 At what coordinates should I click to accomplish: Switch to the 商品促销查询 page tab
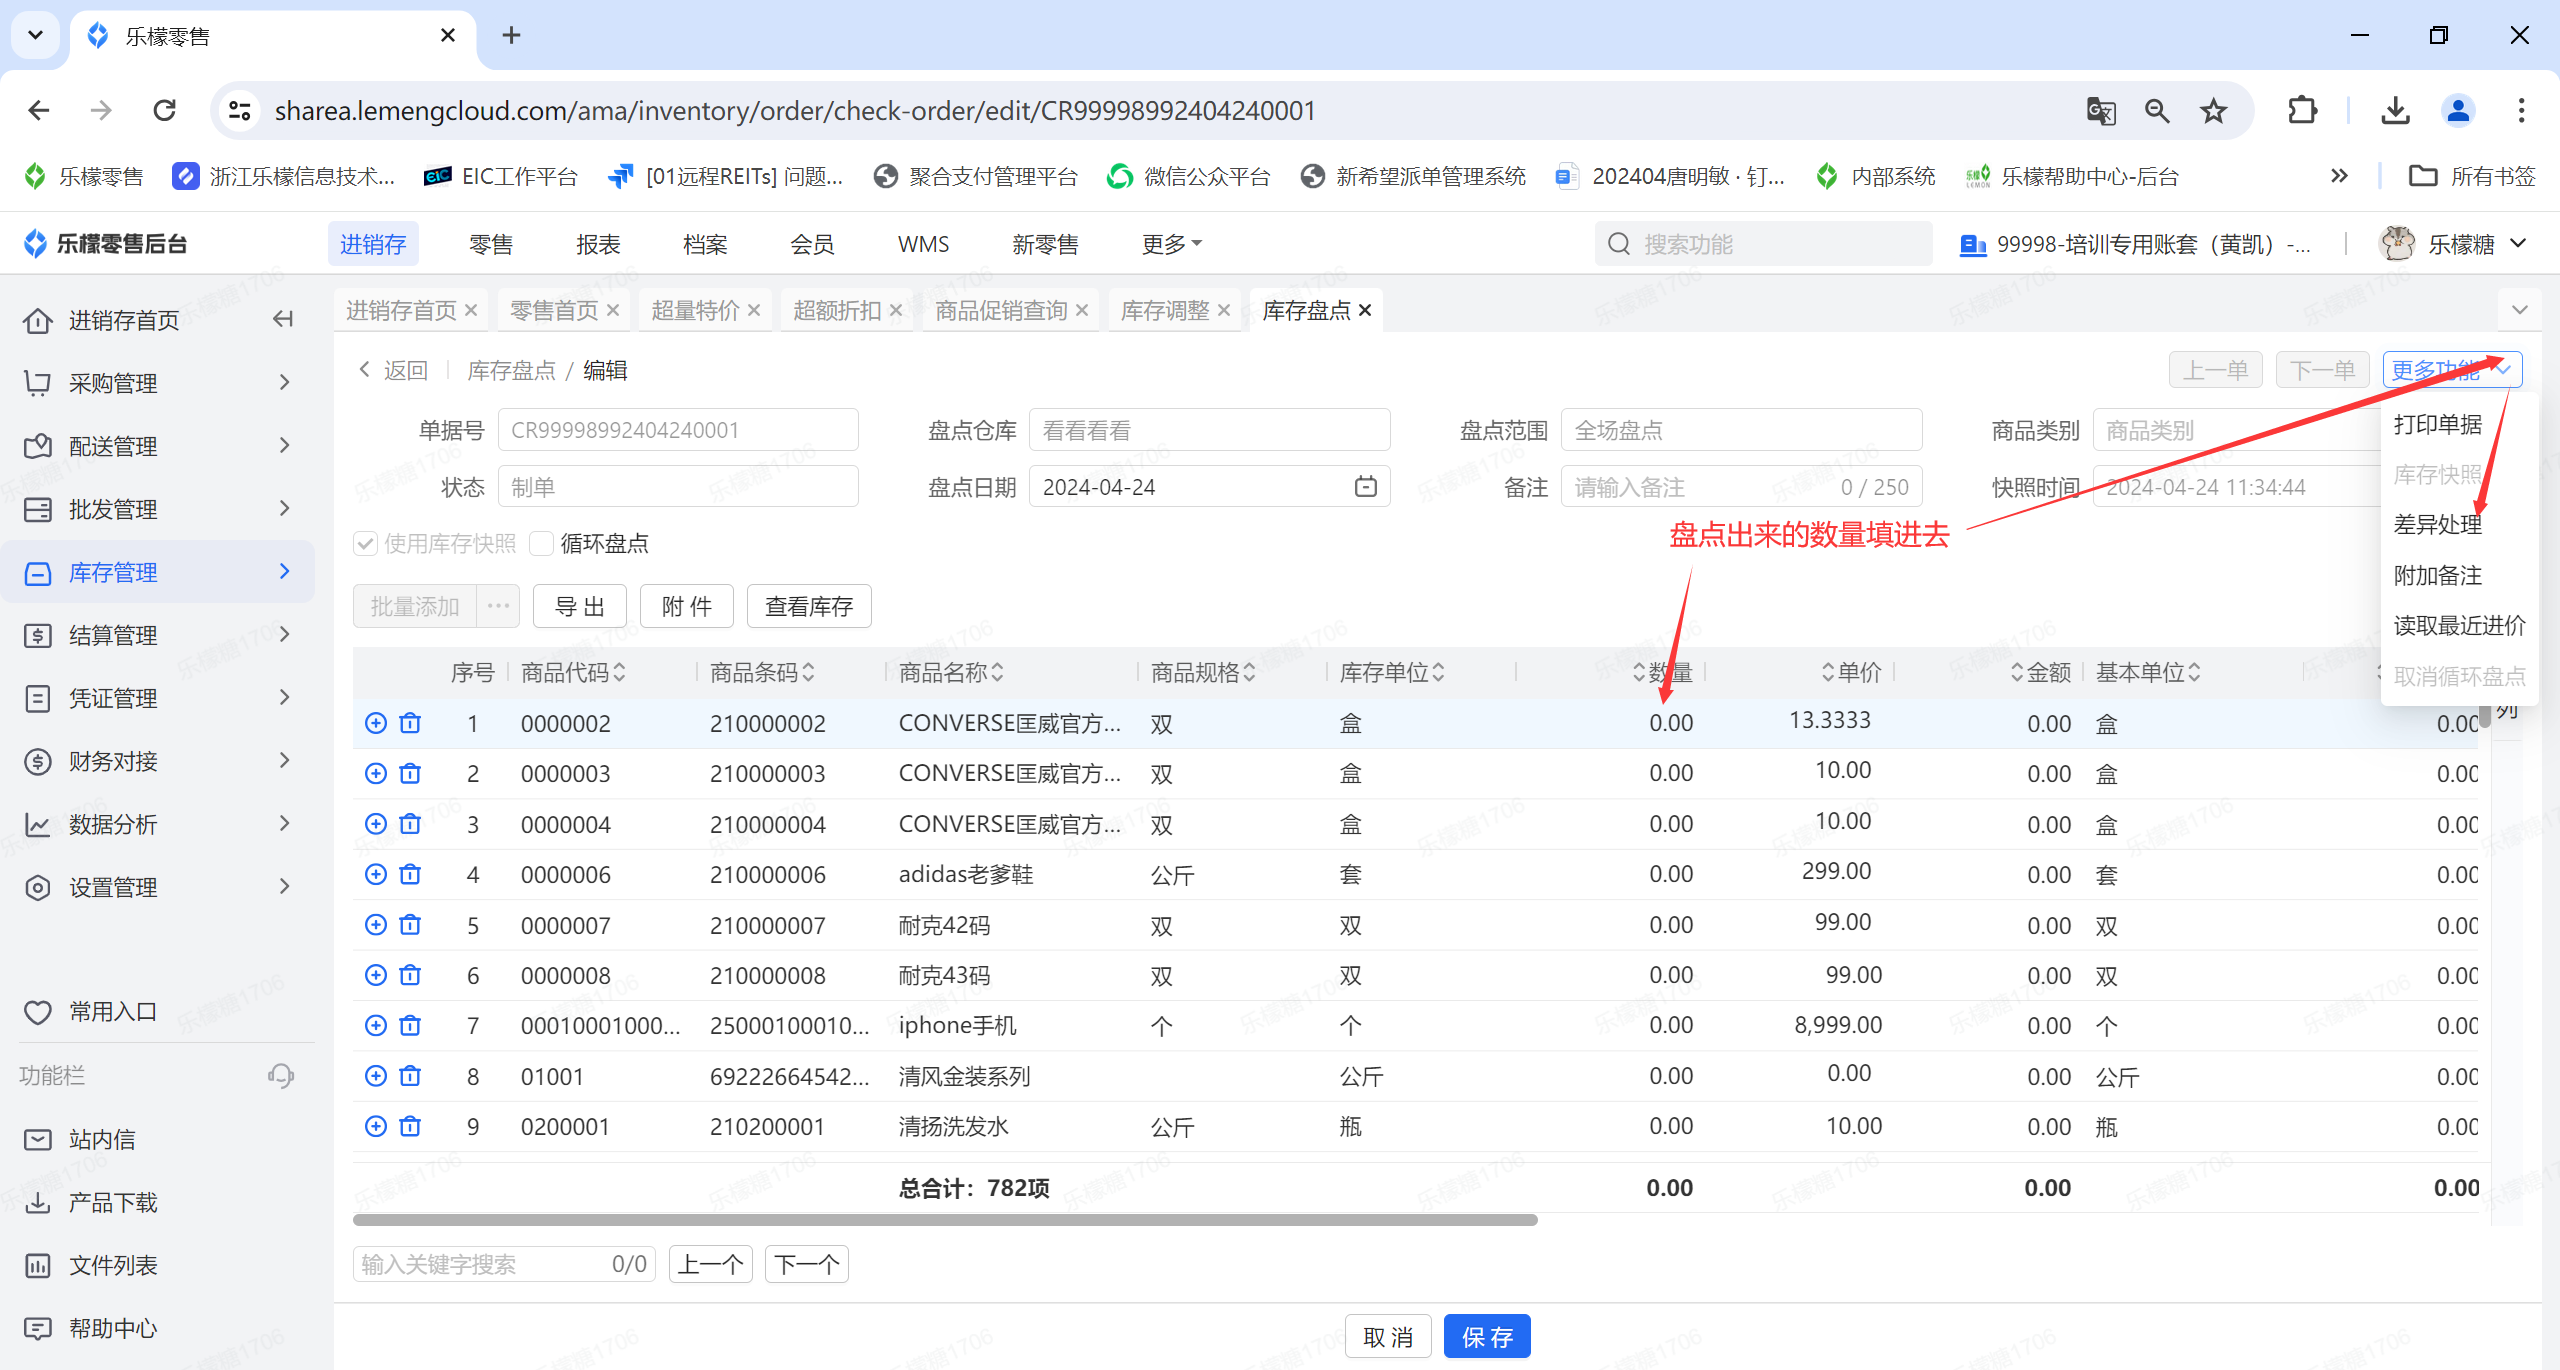1001,311
